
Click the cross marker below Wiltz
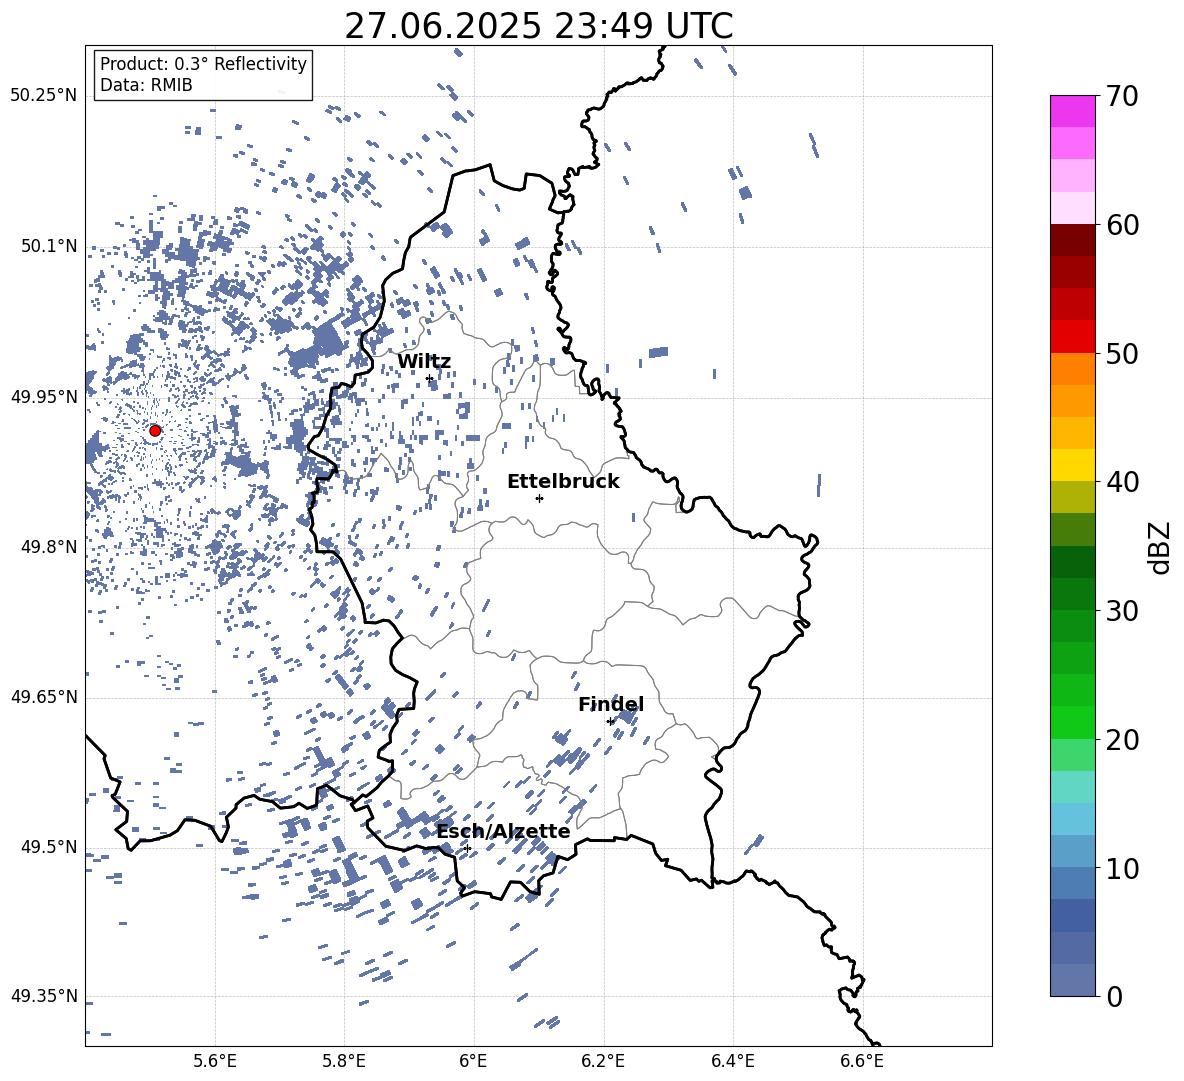[429, 379]
